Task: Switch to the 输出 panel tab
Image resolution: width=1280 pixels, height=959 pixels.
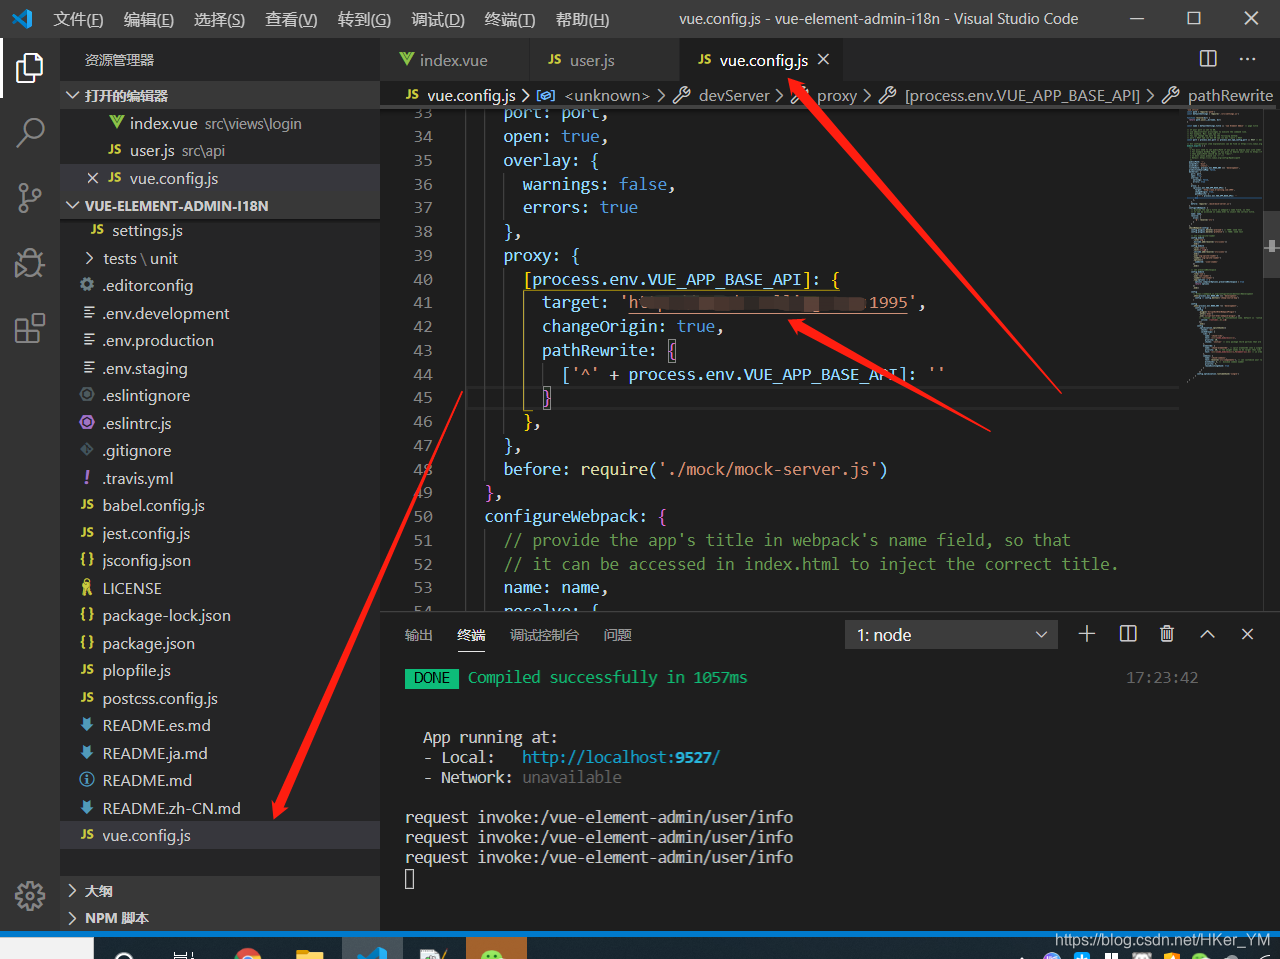Action: pyautogui.click(x=418, y=635)
